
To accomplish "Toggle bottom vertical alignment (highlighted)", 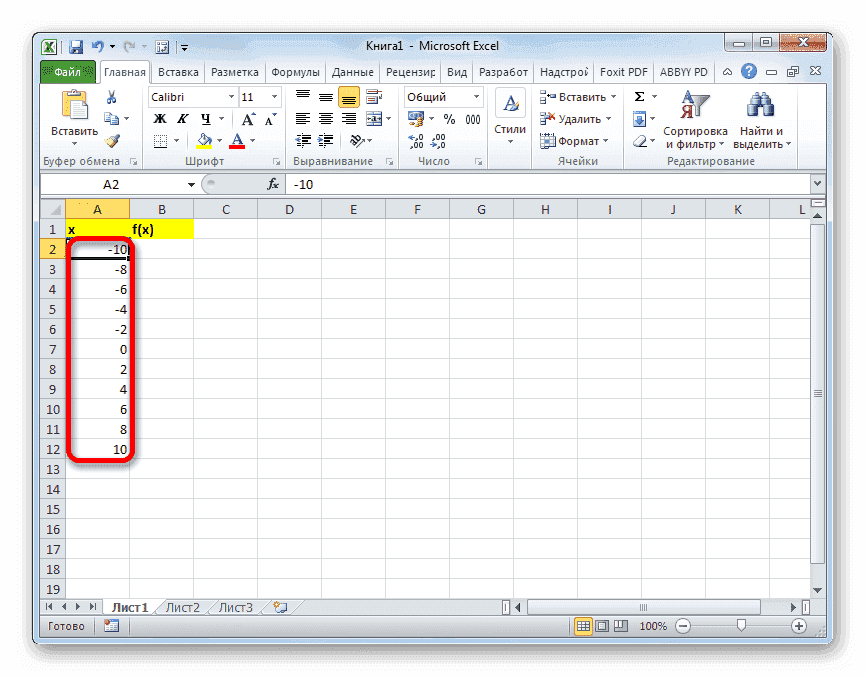I will [x=349, y=98].
